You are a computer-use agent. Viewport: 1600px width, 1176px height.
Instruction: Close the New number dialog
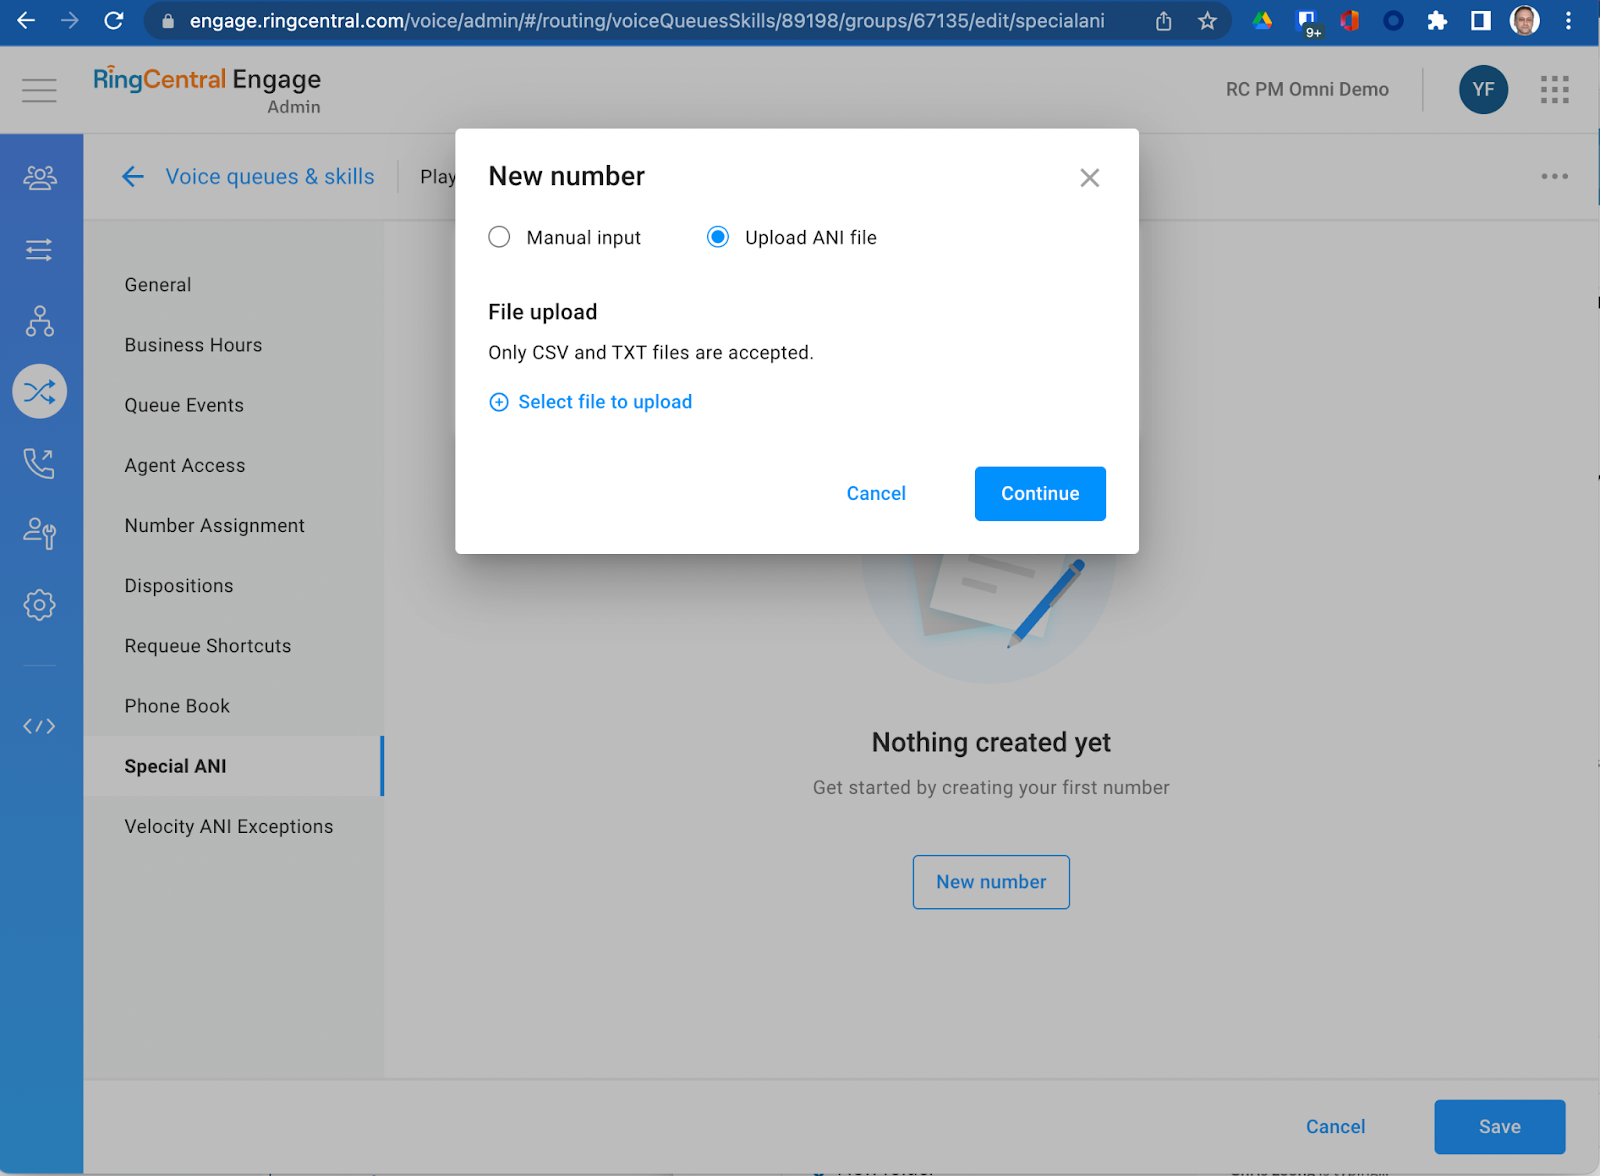[1089, 178]
